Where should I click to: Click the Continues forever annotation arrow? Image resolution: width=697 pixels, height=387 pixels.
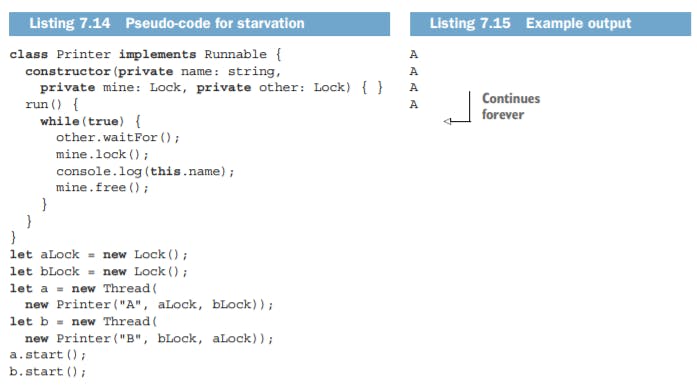(x=457, y=108)
